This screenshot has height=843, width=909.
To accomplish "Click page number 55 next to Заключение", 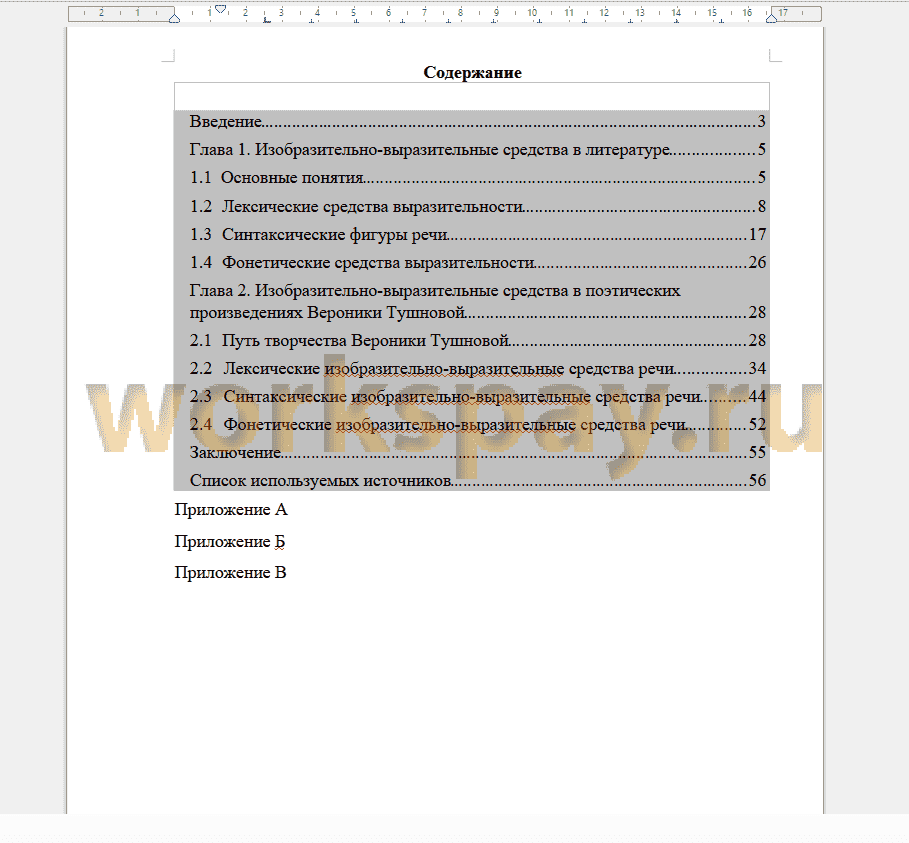I will click(758, 452).
